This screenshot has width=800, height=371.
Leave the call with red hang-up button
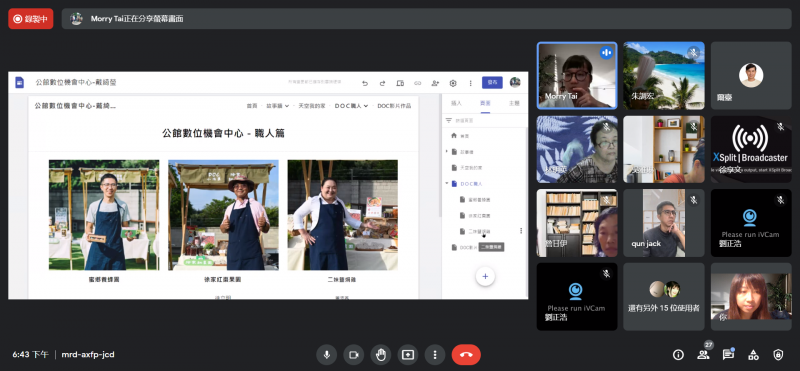coord(466,355)
